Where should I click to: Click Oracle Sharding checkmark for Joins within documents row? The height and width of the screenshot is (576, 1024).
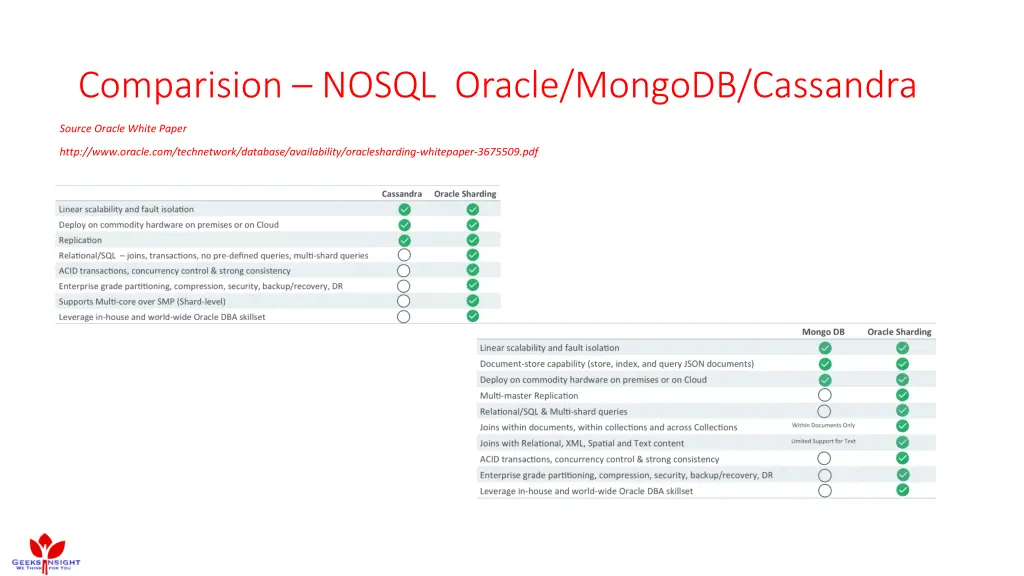click(903, 426)
